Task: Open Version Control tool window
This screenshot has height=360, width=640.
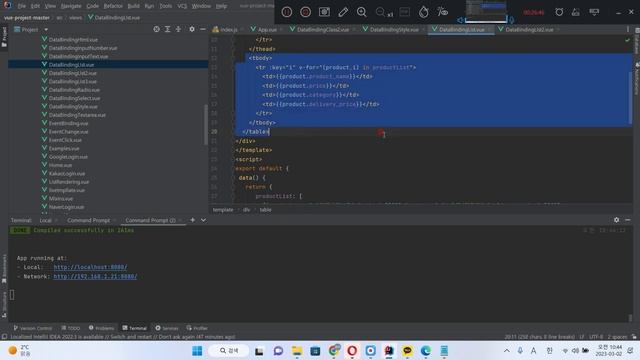Action: (33, 328)
